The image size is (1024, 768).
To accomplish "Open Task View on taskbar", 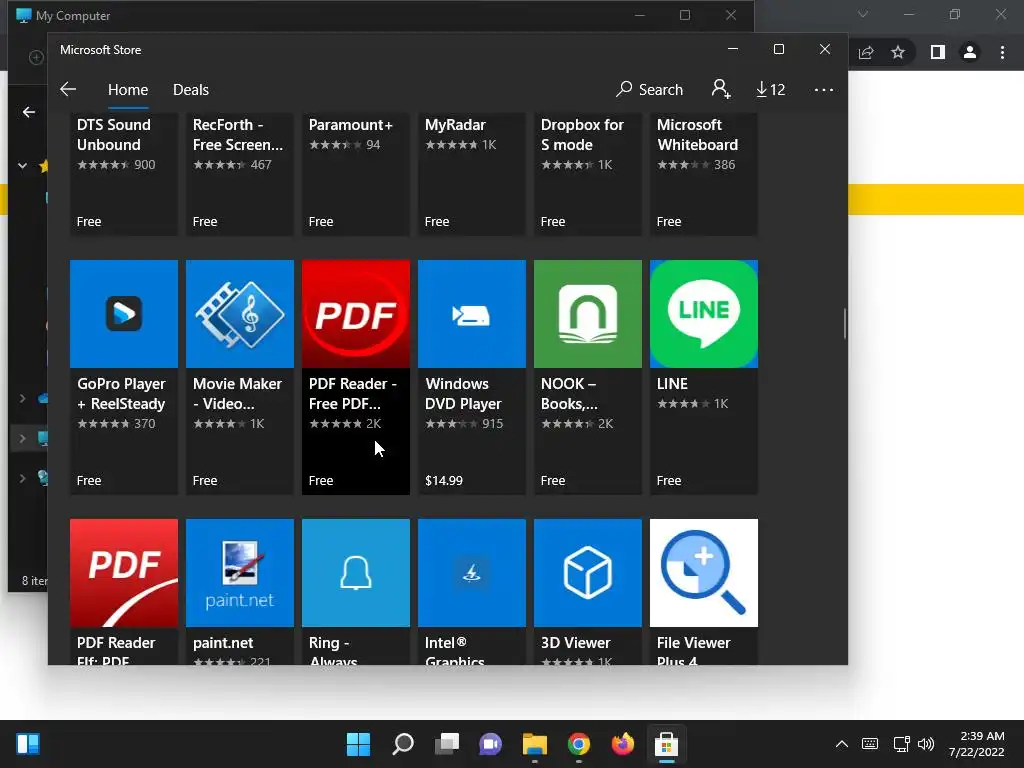I will [447, 744].
